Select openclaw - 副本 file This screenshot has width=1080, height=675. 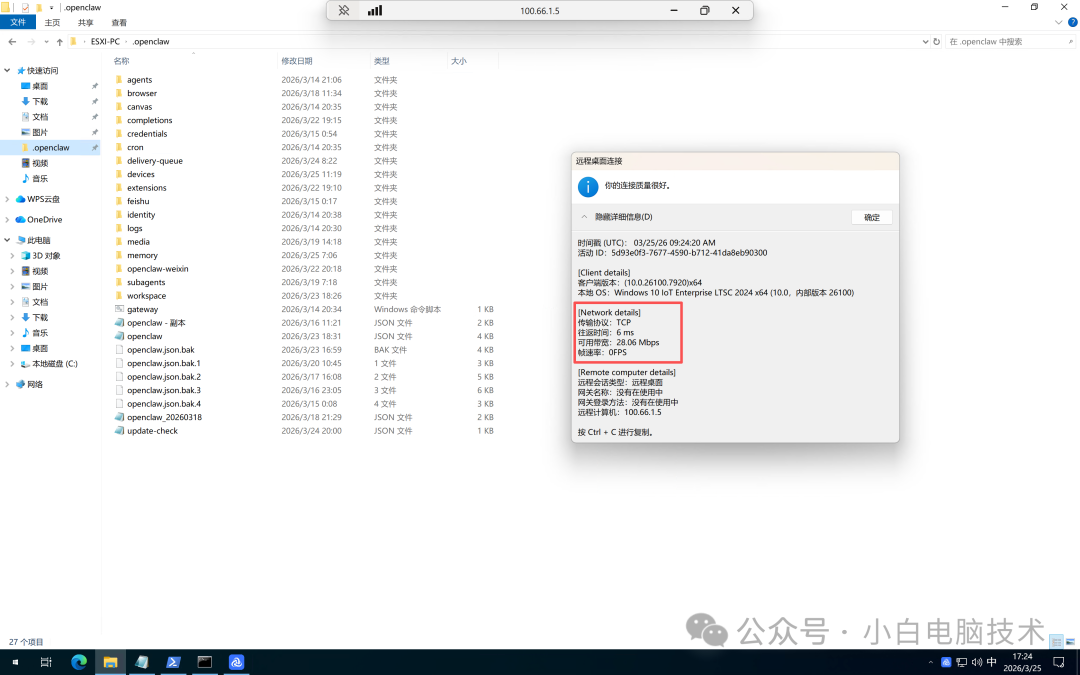tap(156, 323)
